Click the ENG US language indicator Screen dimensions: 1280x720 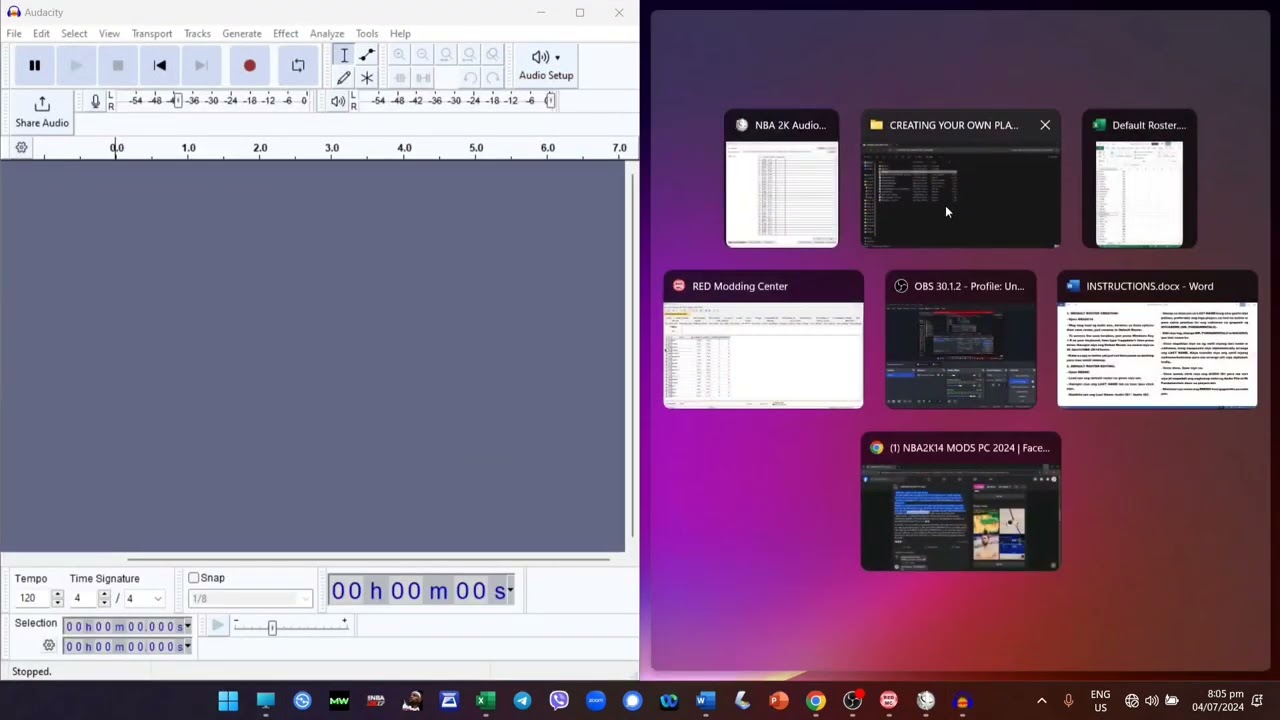pos(1100,701)
